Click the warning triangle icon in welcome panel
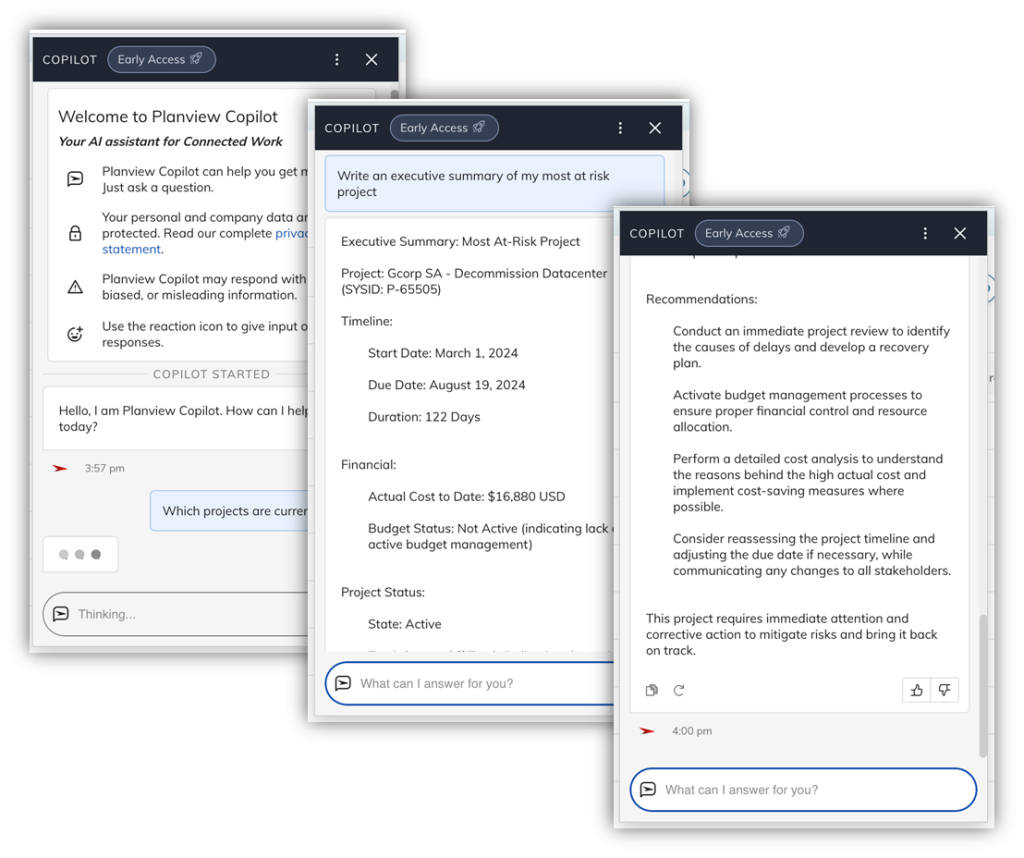 pos(75,287)
